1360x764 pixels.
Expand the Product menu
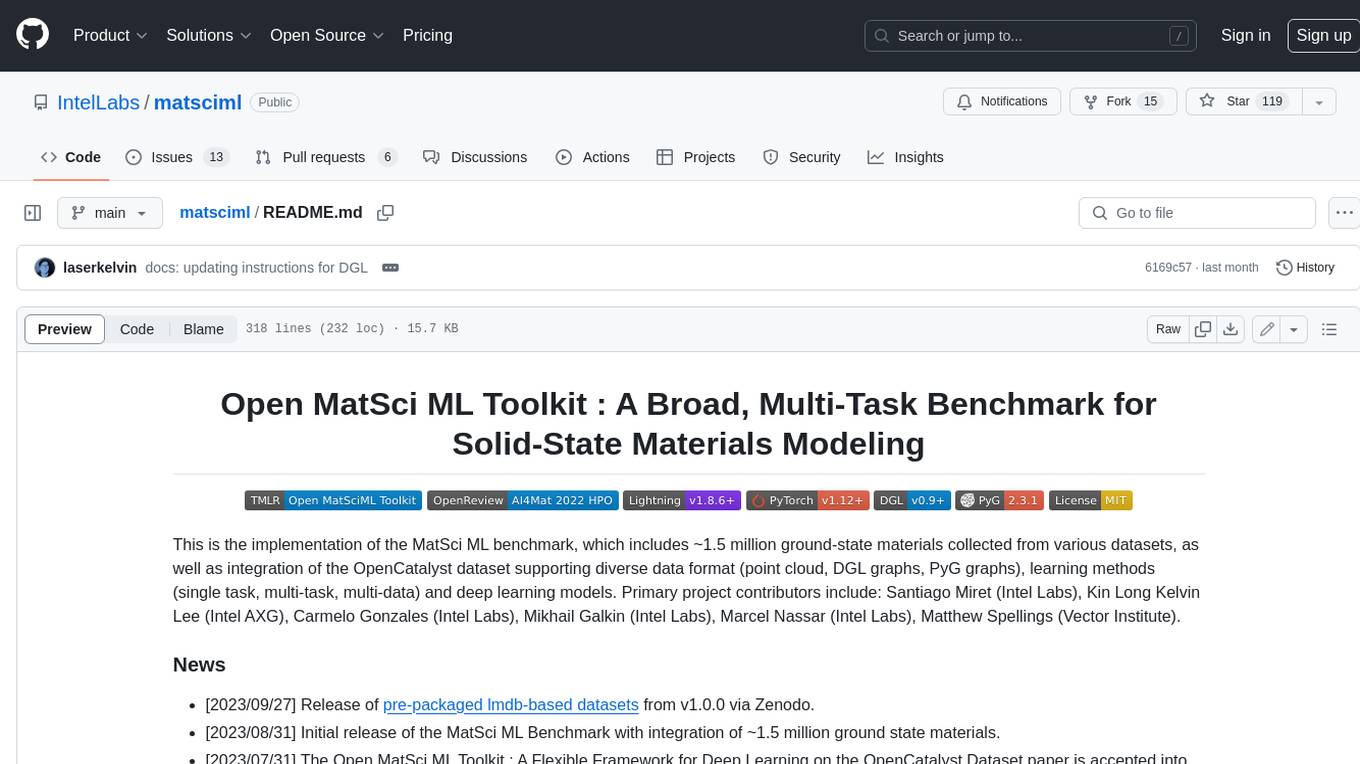click(110, 35)
